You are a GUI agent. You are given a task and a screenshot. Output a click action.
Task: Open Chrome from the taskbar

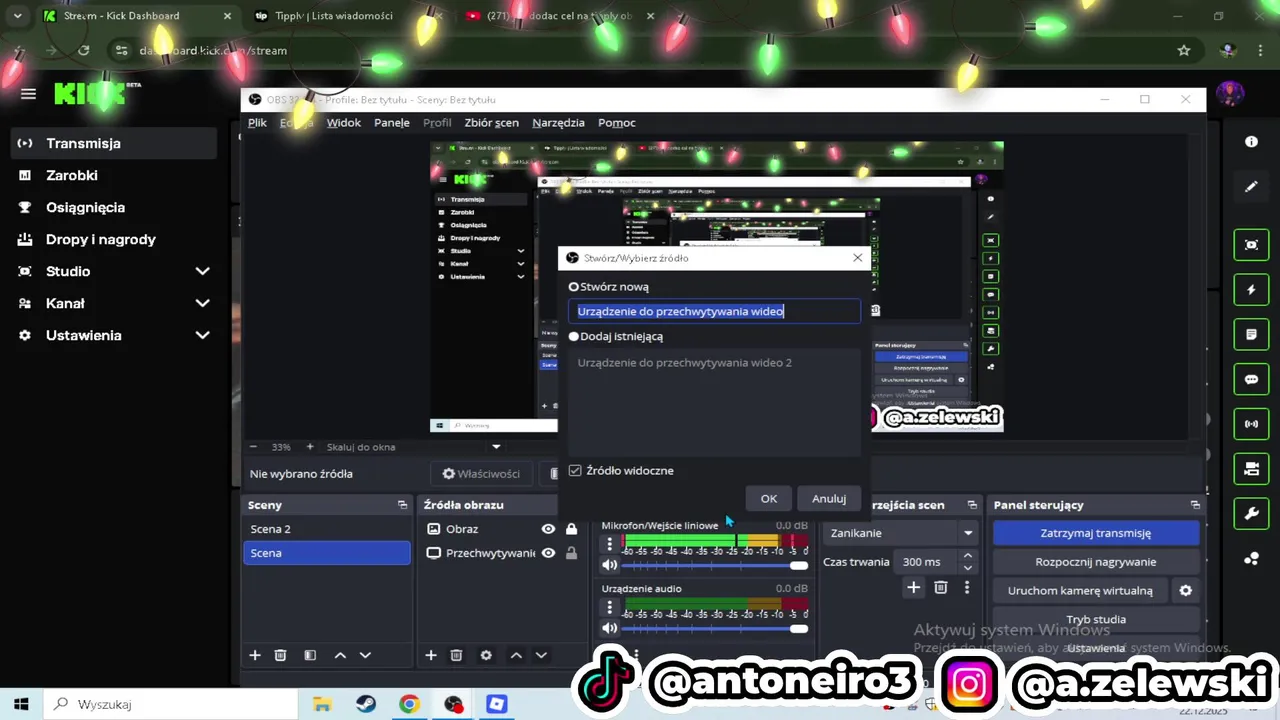coord(409,704)
